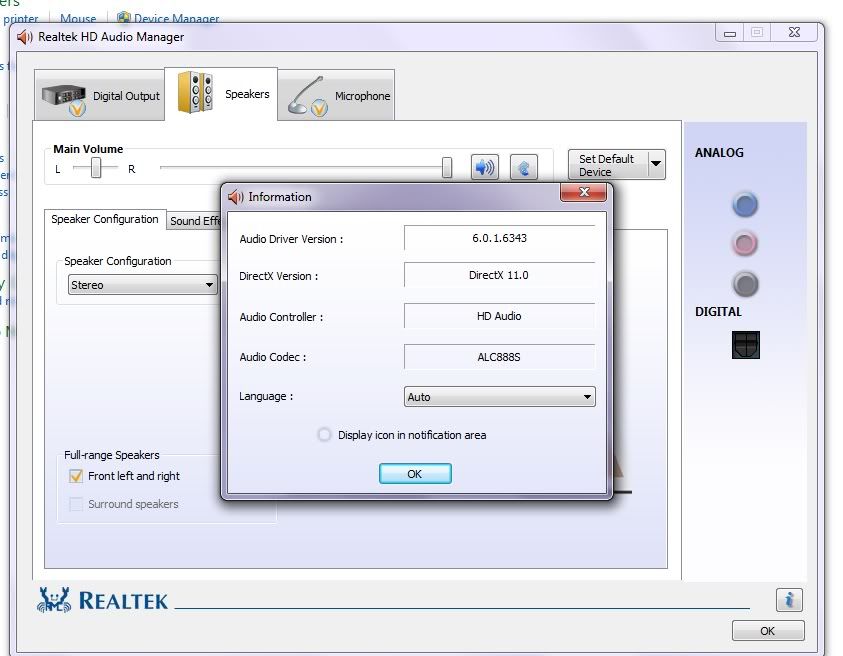Switch to the Microphone tab
The width and height of the screenshot is (843, 656).
[337, 95]
